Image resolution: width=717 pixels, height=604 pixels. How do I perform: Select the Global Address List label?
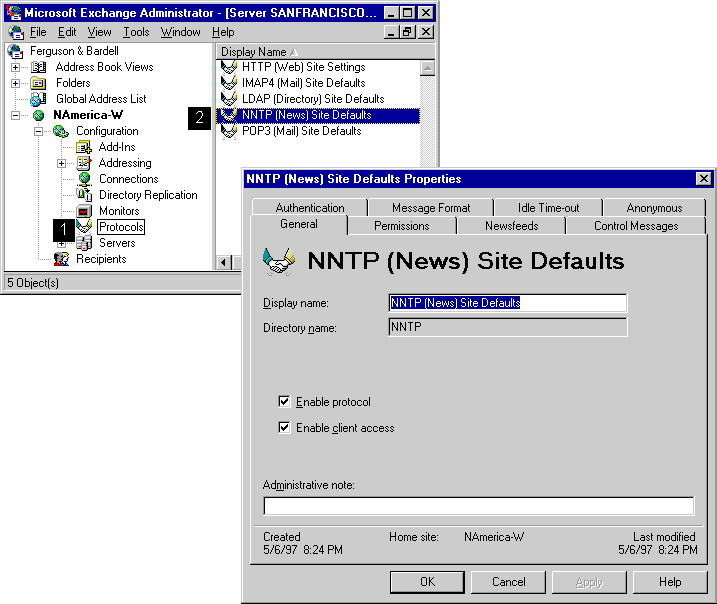(101, 99)
